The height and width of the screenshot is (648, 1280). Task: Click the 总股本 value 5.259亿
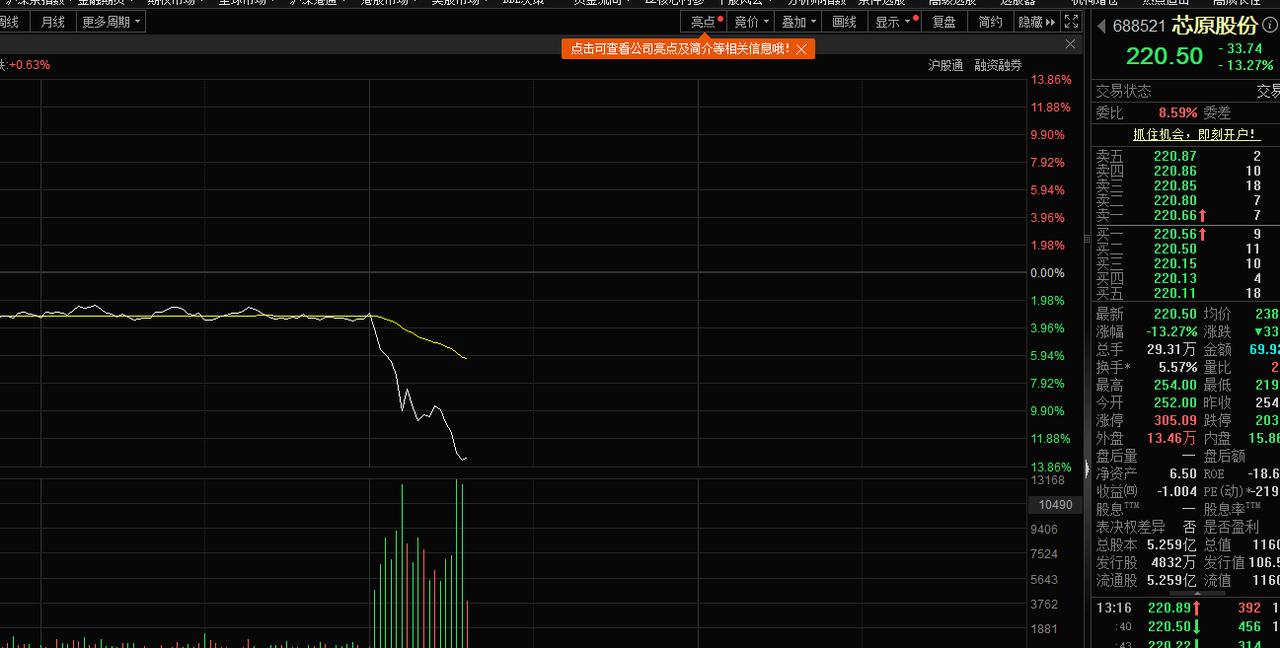pos(1172,545)
